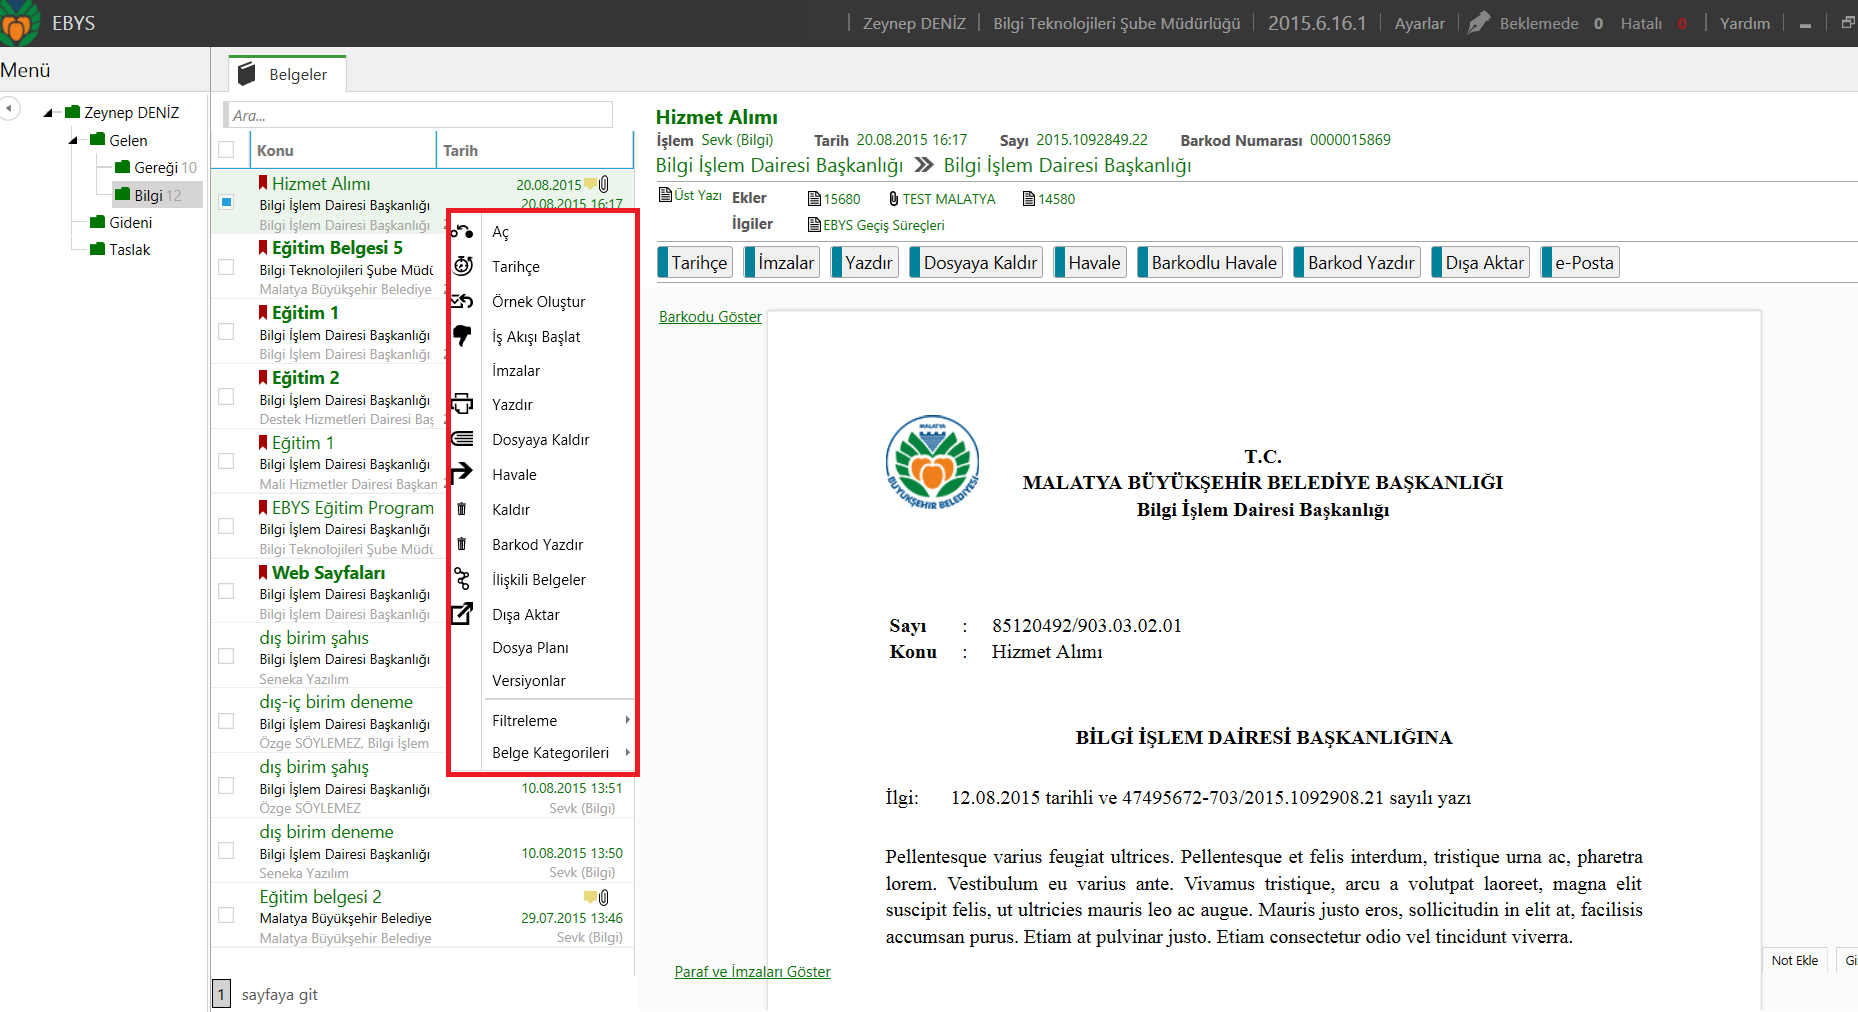
Task: Click the page number field near sayfaya git
Action: [221, 994]
